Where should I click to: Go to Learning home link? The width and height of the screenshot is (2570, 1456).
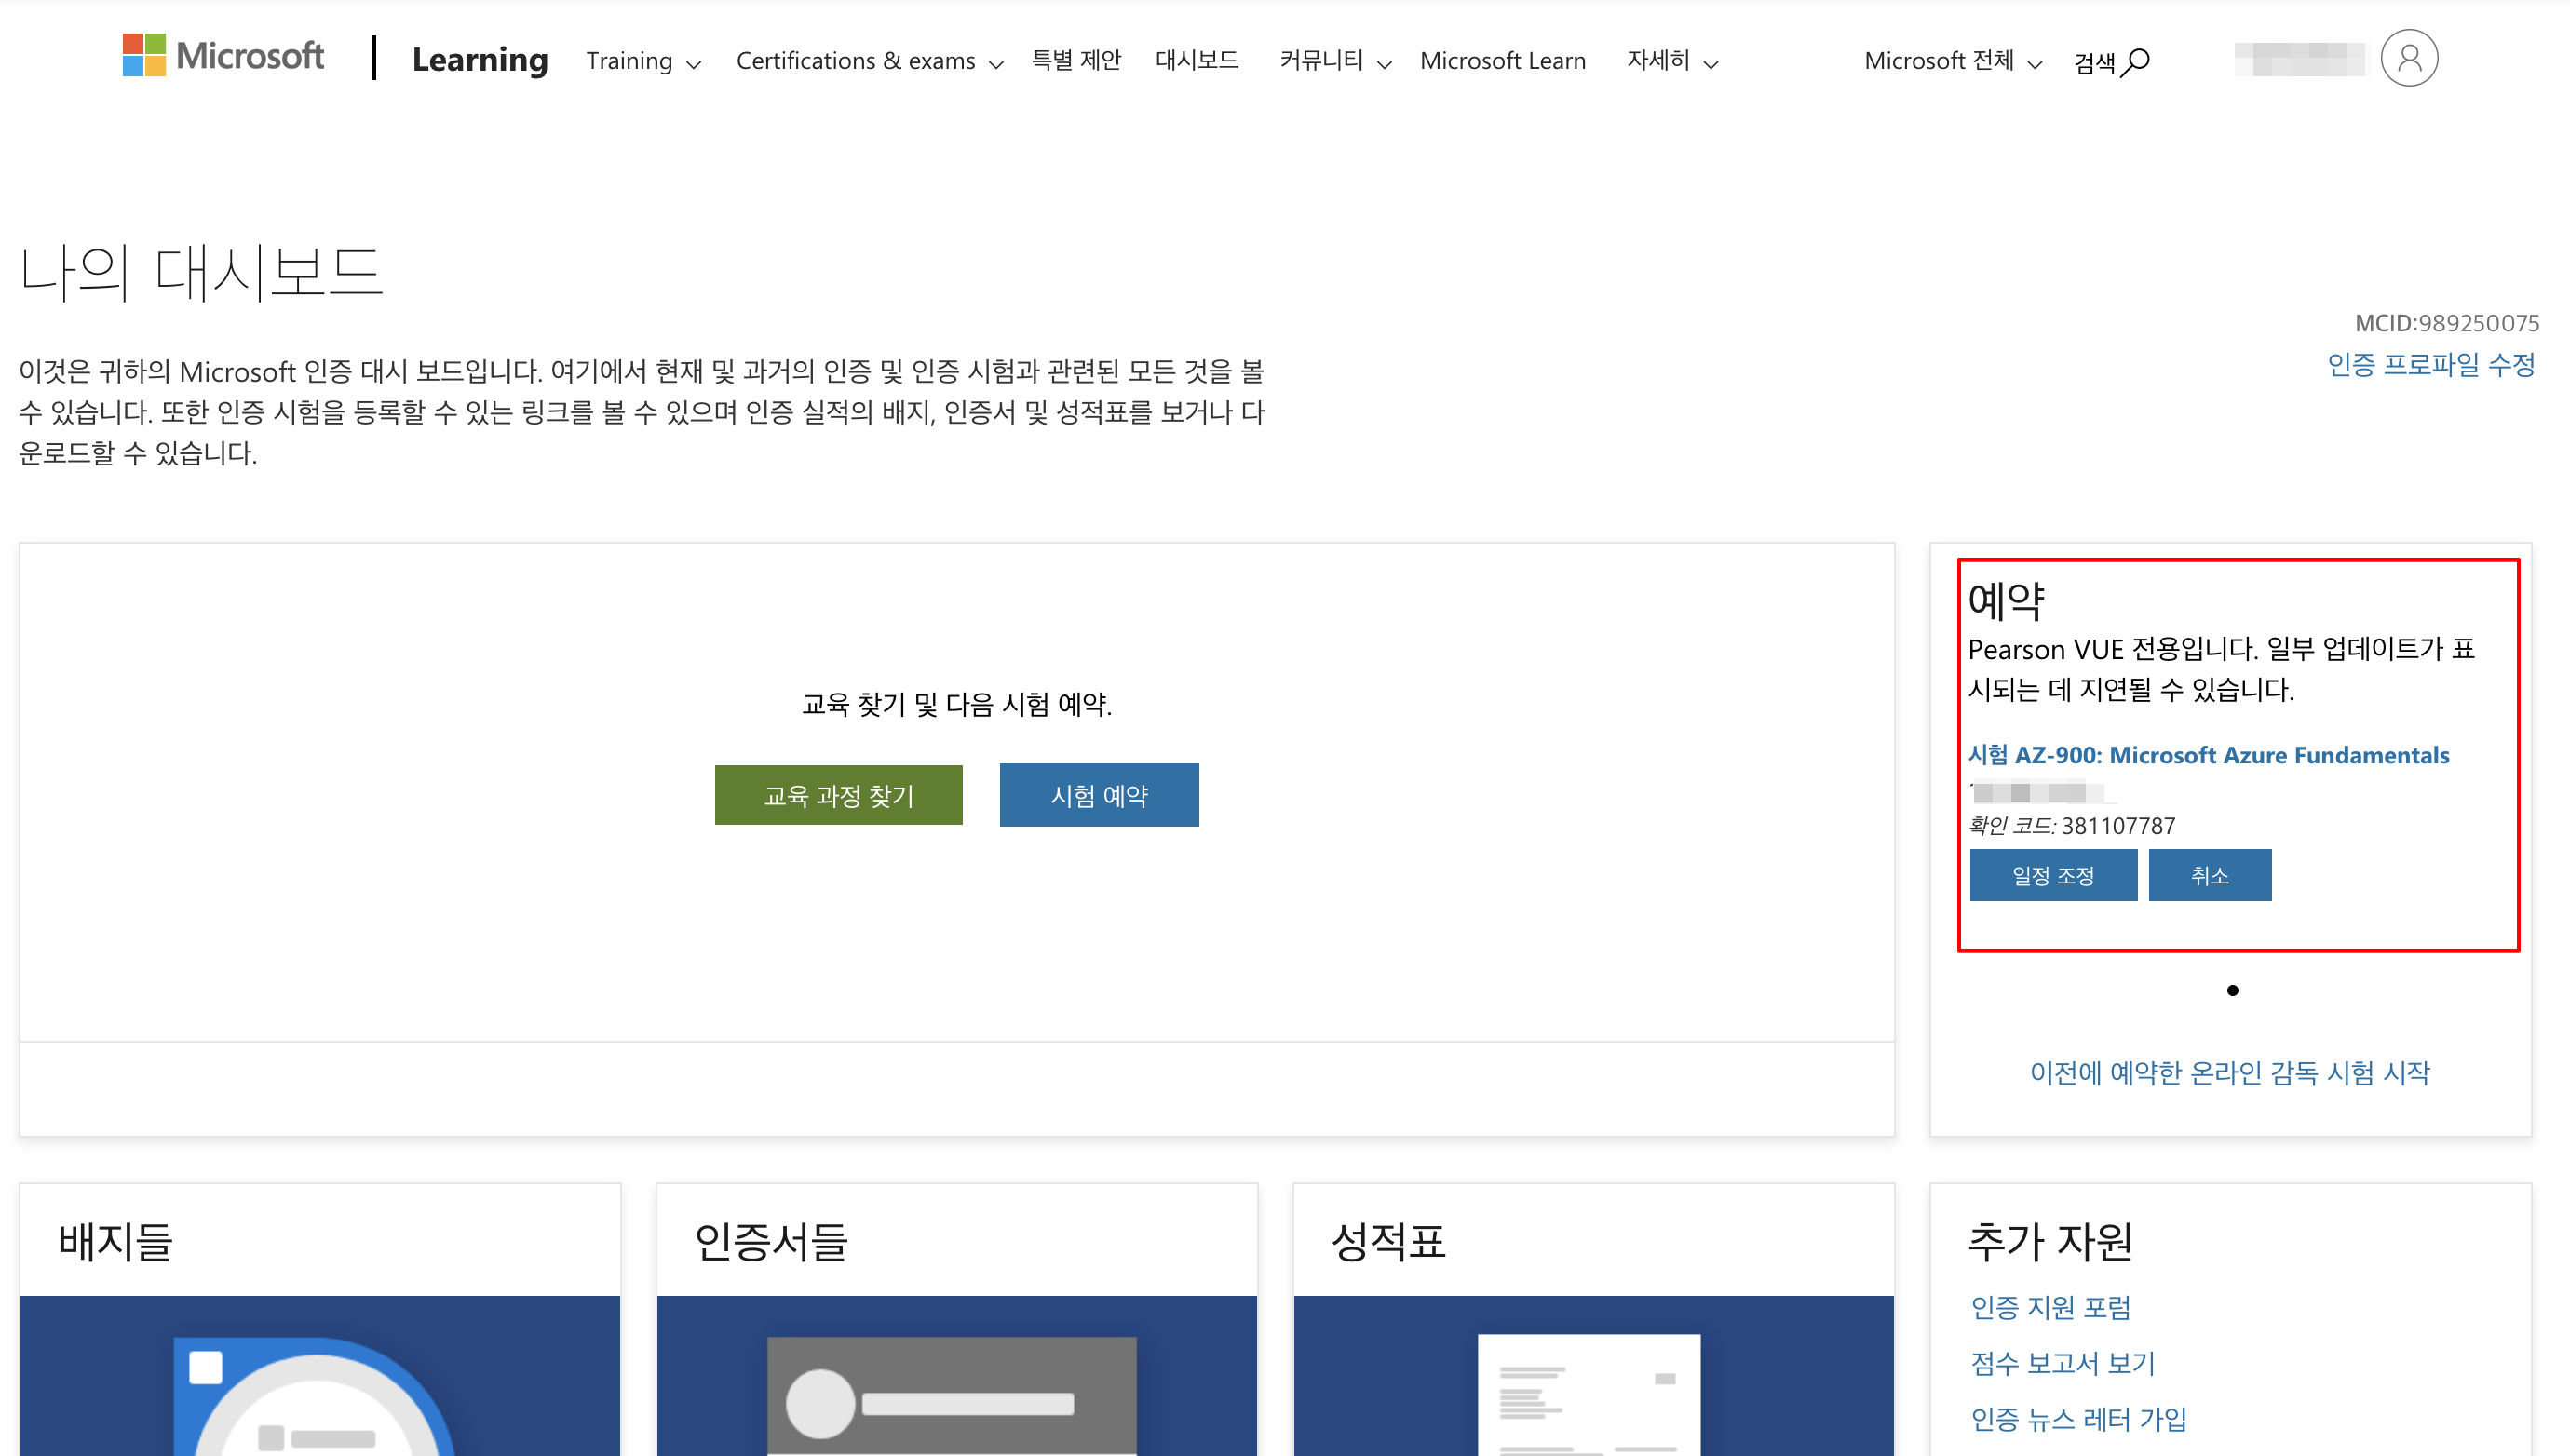(x=479, y=59)
